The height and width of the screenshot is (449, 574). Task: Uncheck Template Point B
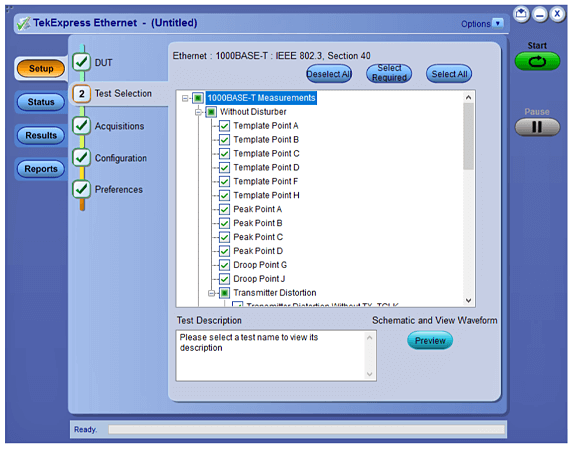(x=224, y=140)
